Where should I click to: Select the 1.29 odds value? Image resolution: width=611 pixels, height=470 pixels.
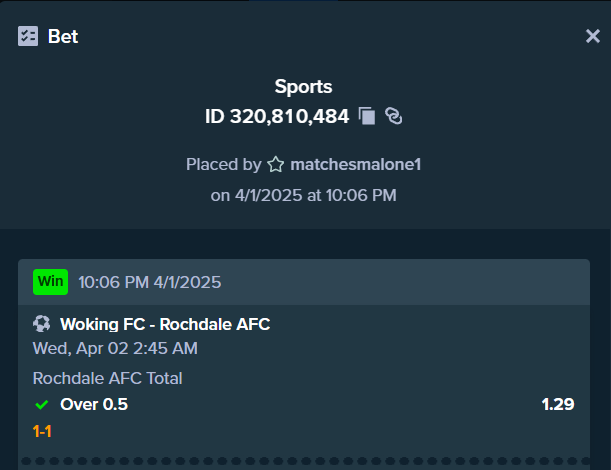click(x=558, y=404)
